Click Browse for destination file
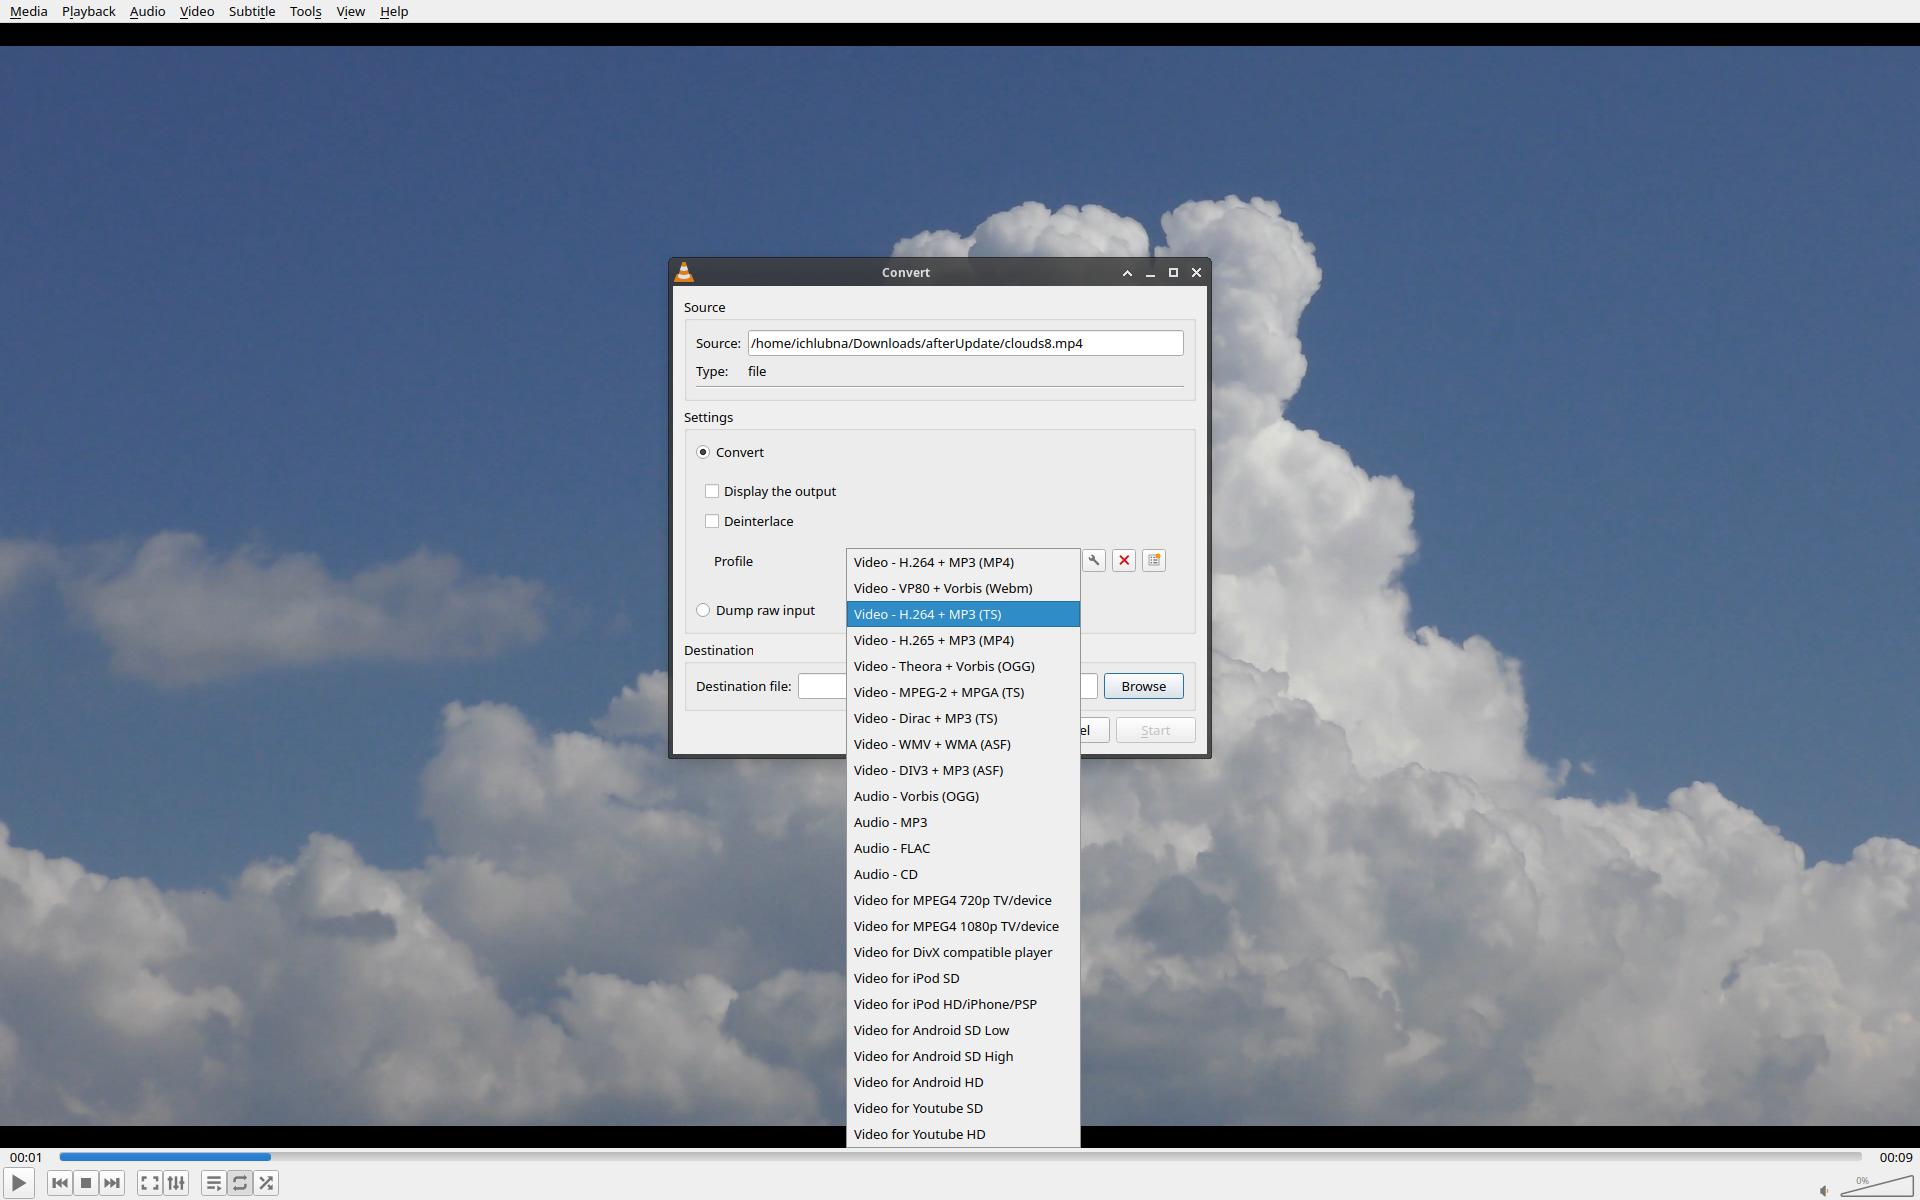This screenshot has width=1920, height=1200. (1143, 686)
